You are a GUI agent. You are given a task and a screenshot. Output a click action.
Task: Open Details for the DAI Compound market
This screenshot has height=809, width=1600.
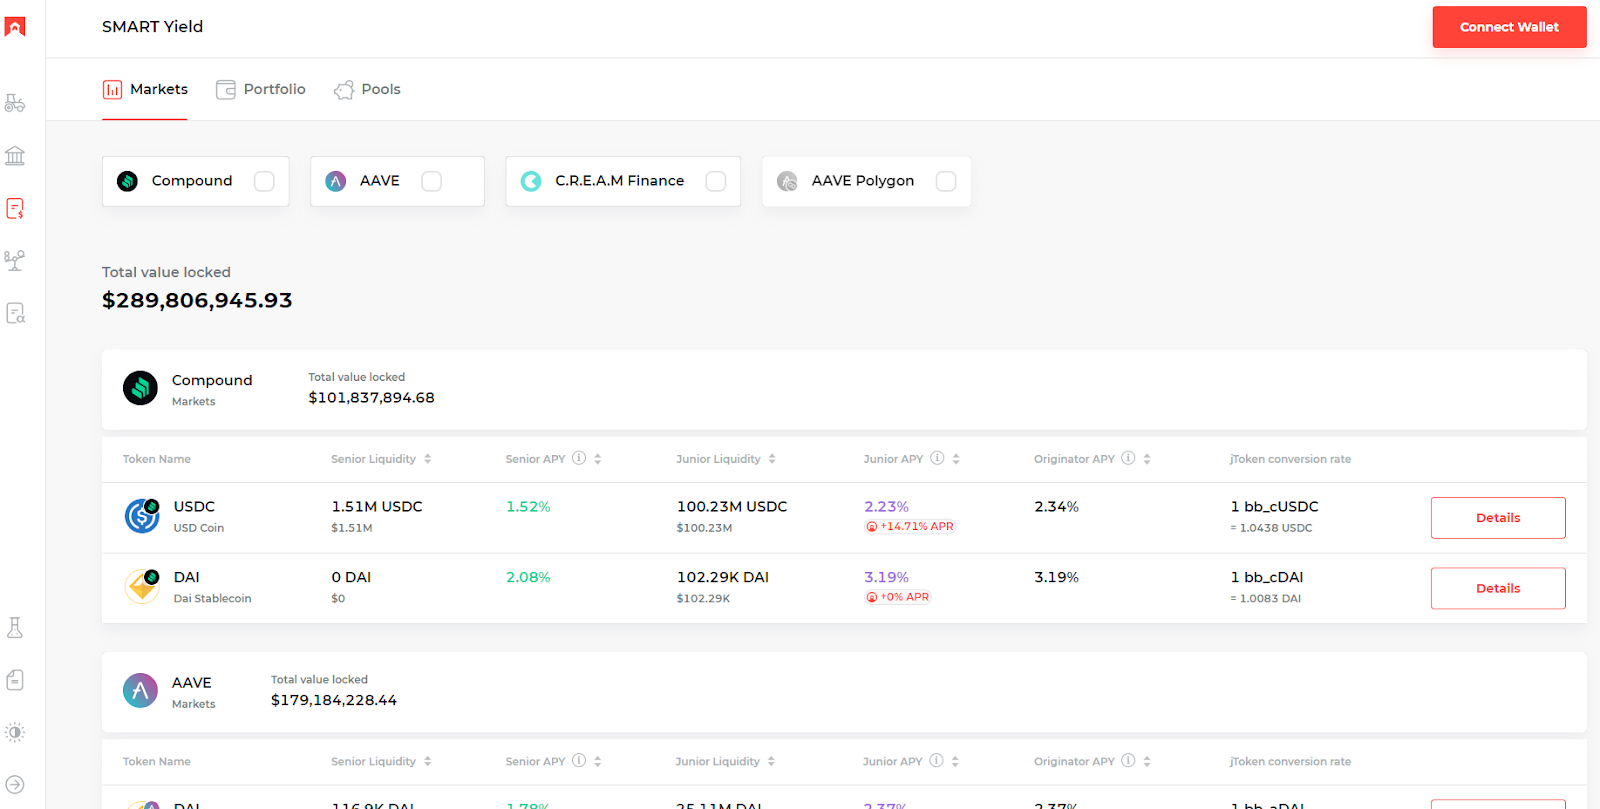tap(1497, 588)
